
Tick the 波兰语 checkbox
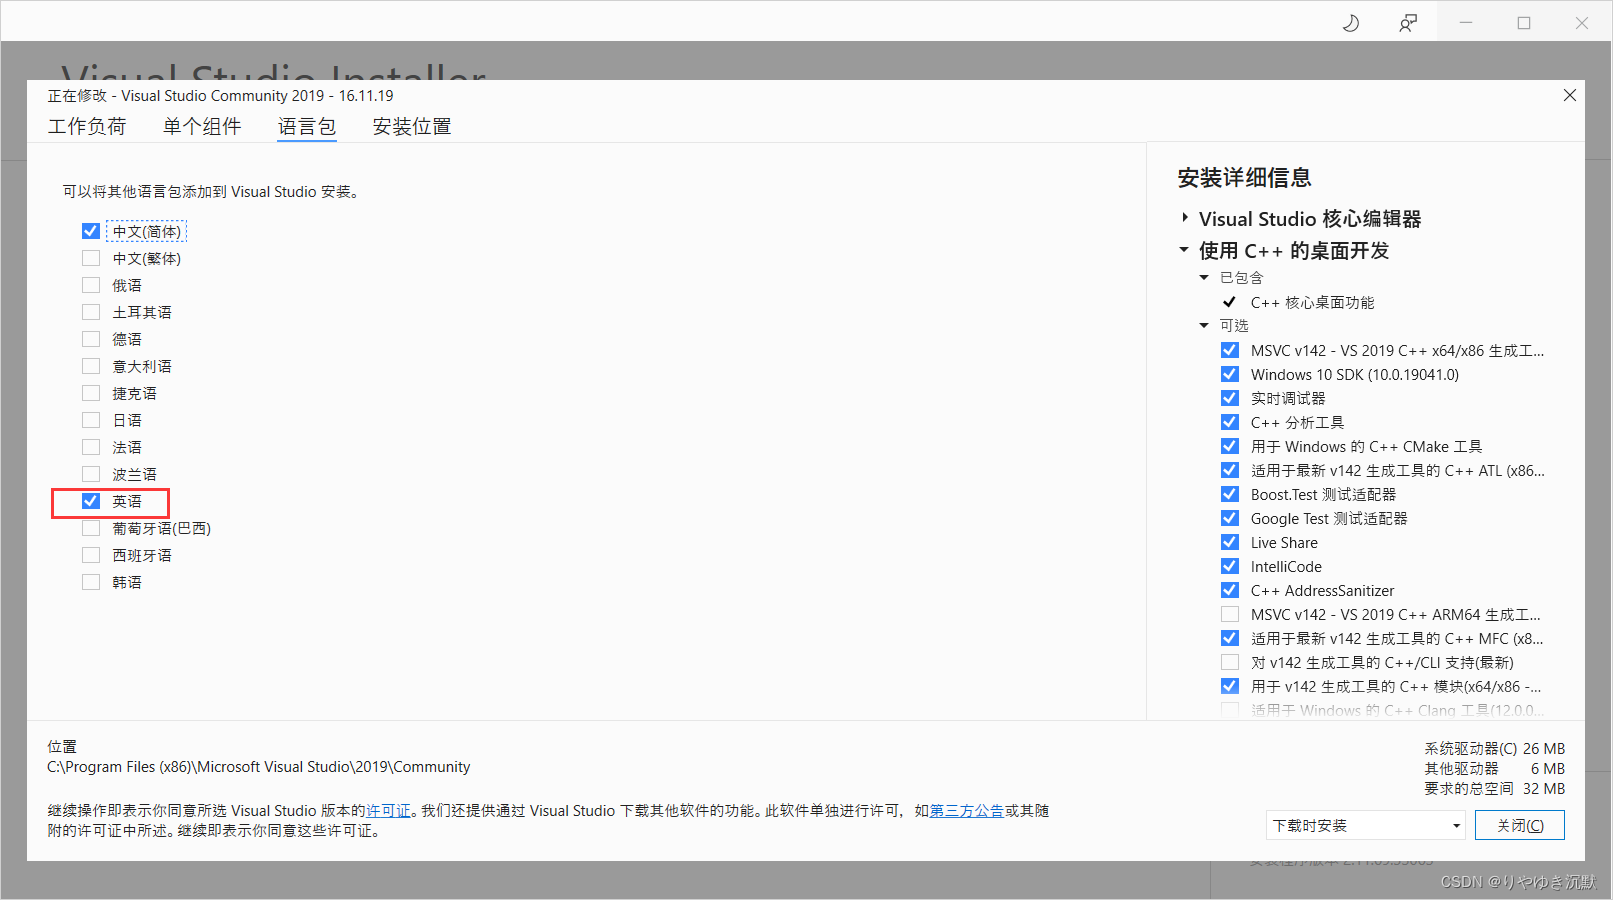click(x=91, y=474)
